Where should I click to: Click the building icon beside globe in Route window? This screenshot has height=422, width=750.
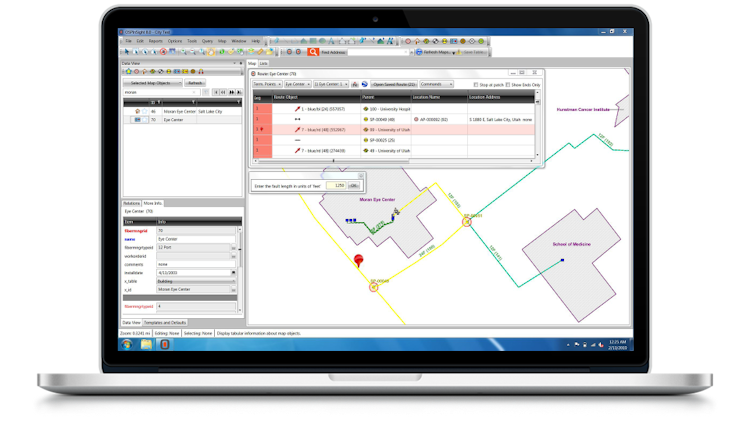click(x=355, y=84)
